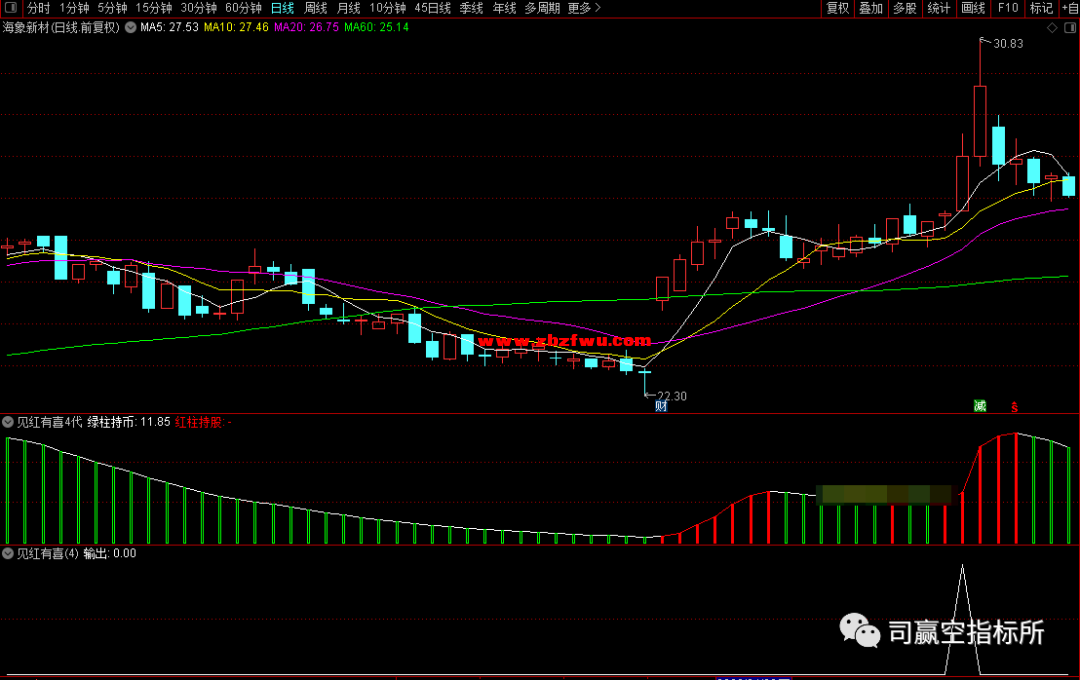Viewport: 1080px width, 680px height.
Task: Click the MA60: 25.14 label
Action: tap(377, 28)
